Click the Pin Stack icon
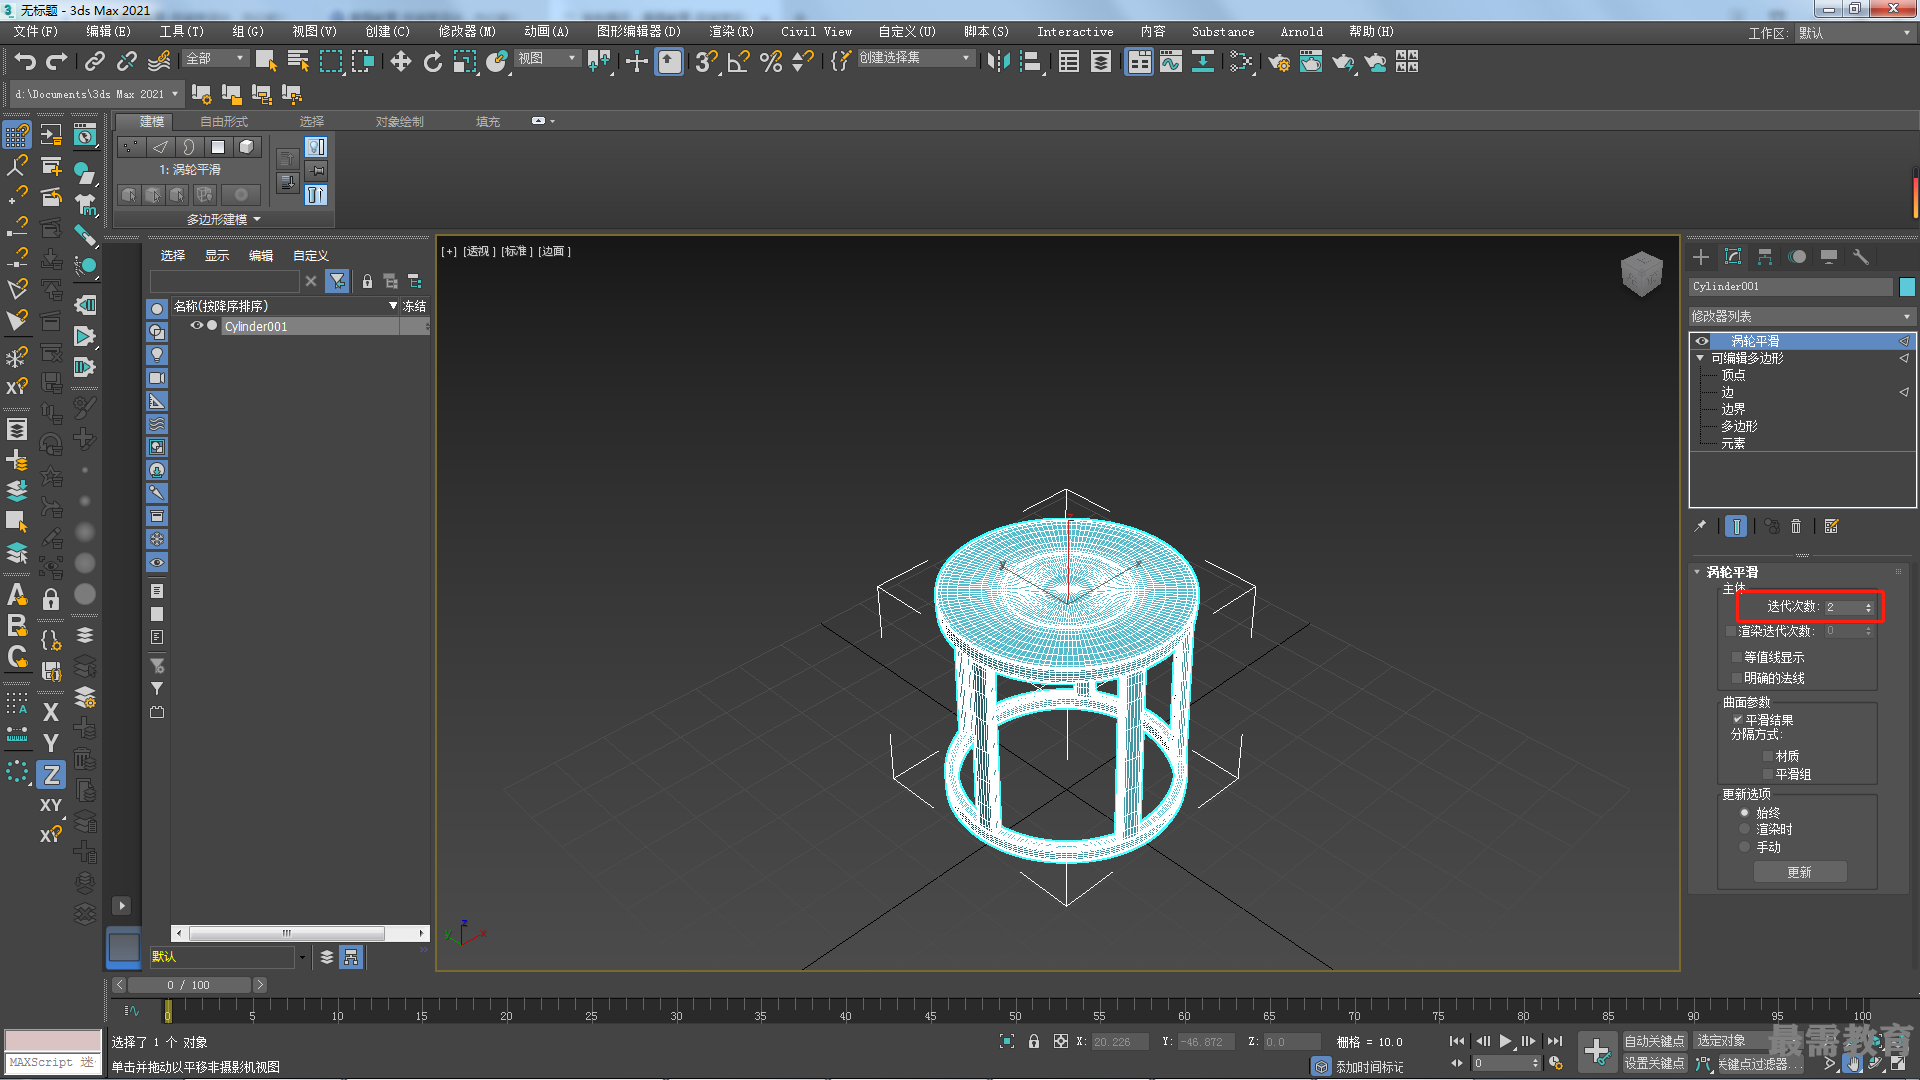The width and height of the screenshot is (1920, 1080). 1700,526
